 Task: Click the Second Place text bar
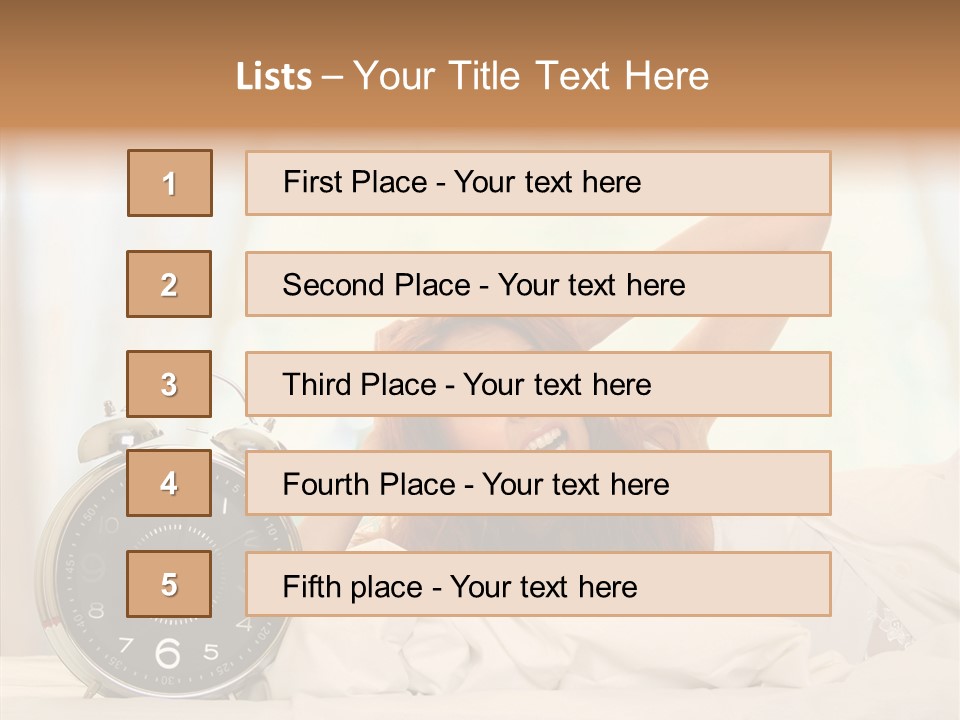point(538,284)
